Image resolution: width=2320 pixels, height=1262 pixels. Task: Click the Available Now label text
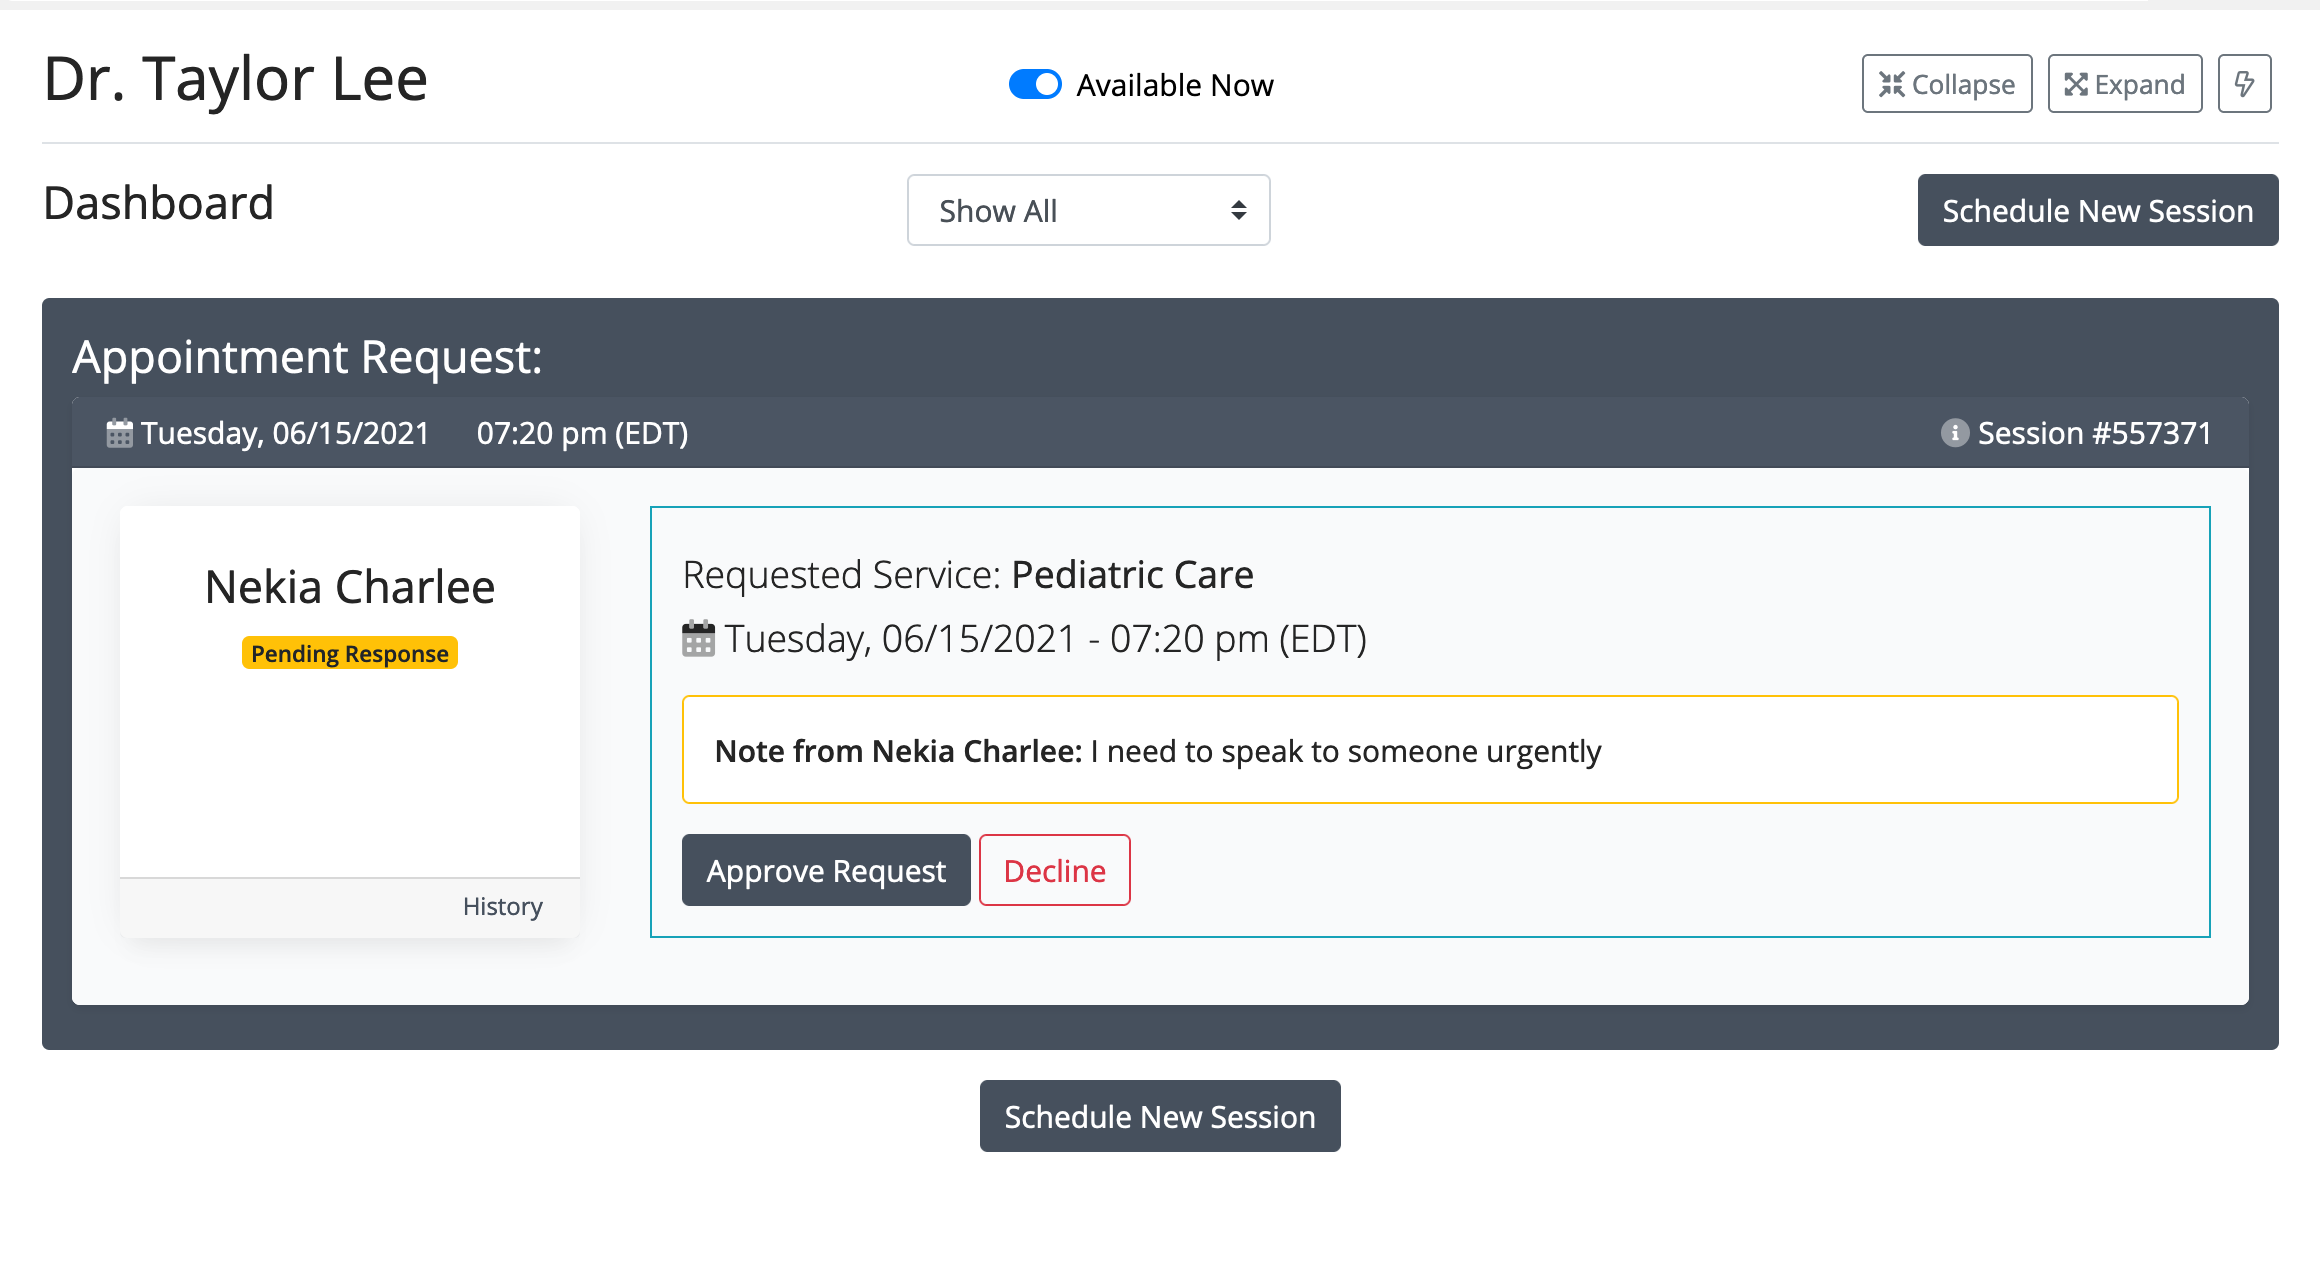[x=1174, y=85]
